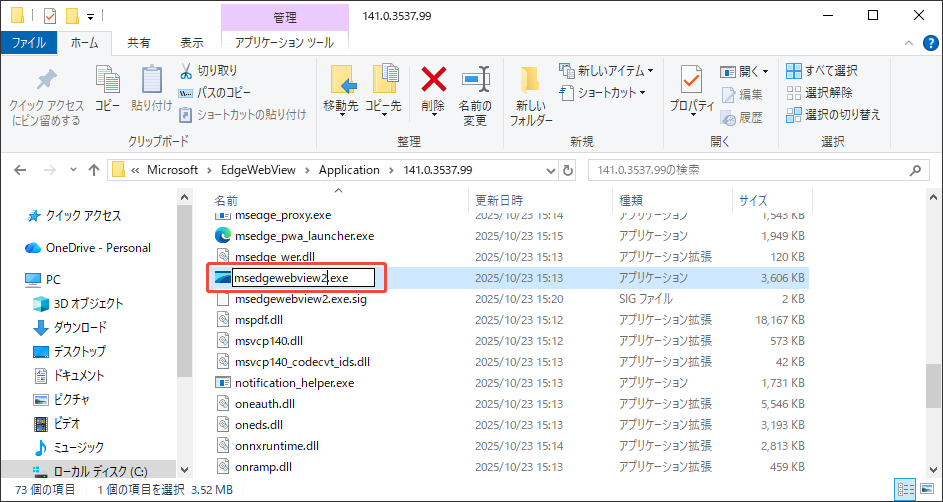
Task: Click the Rename (名前の変更) icon
Action: coord(476,79)
